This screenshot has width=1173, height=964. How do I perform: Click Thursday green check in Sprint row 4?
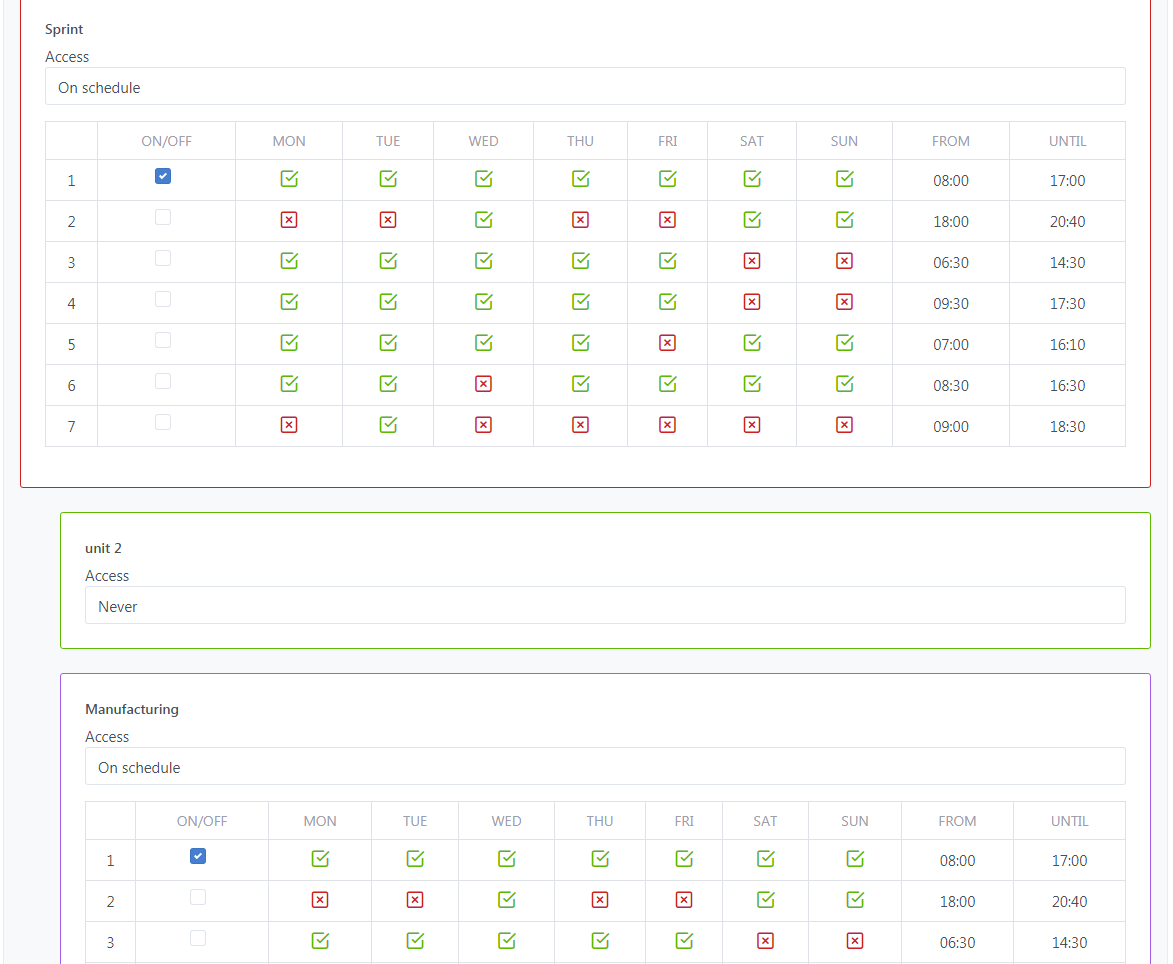pyautogui.click(x=580, y=302)
